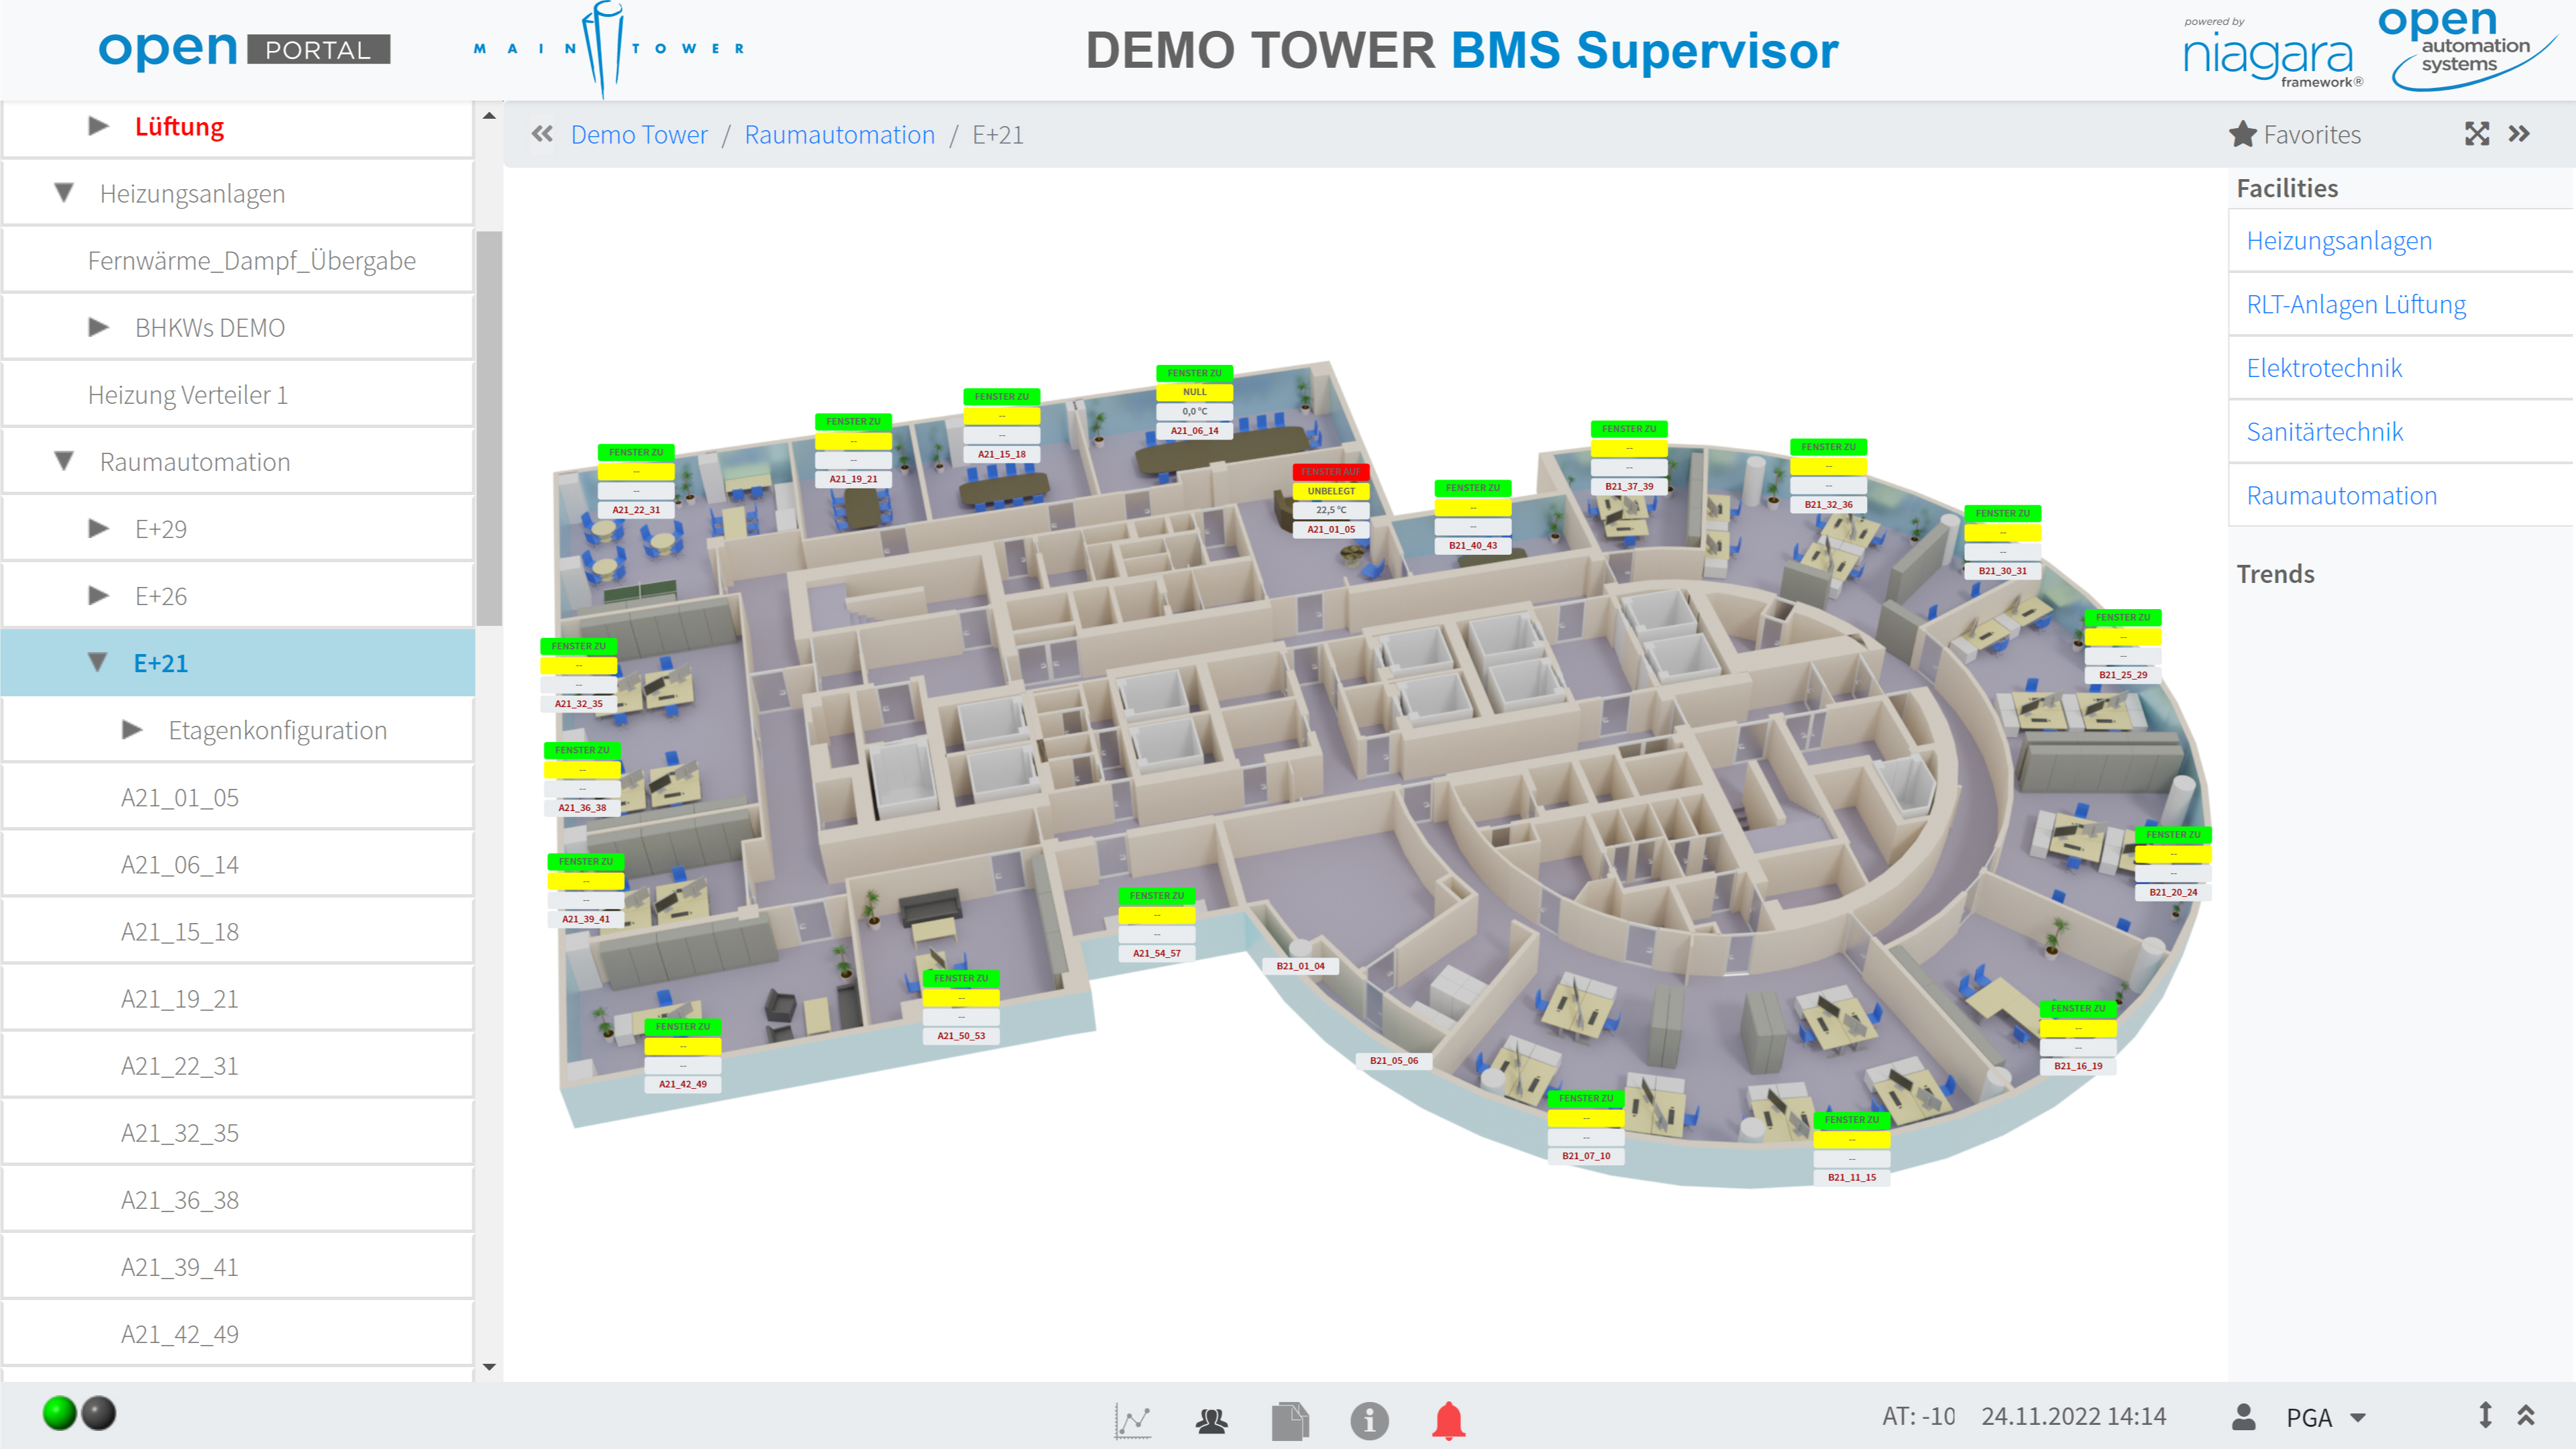2576x1449 pixels.
Task: Expand the Lüftung tree node
Action: [x=98, y=126]
